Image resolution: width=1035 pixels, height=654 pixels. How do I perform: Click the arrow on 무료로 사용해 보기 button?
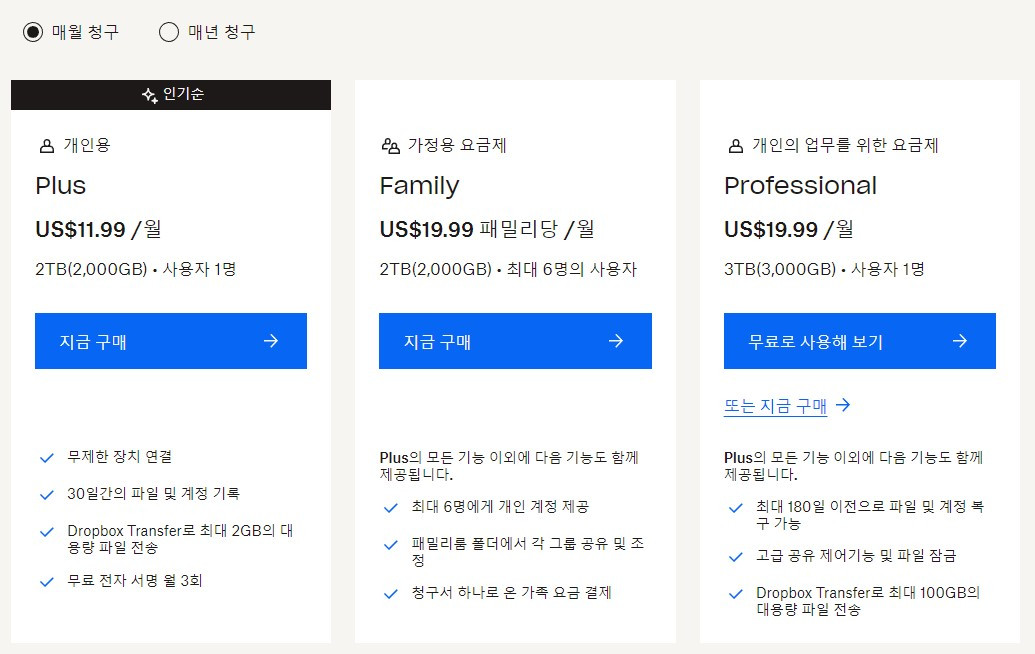(960, 341)
